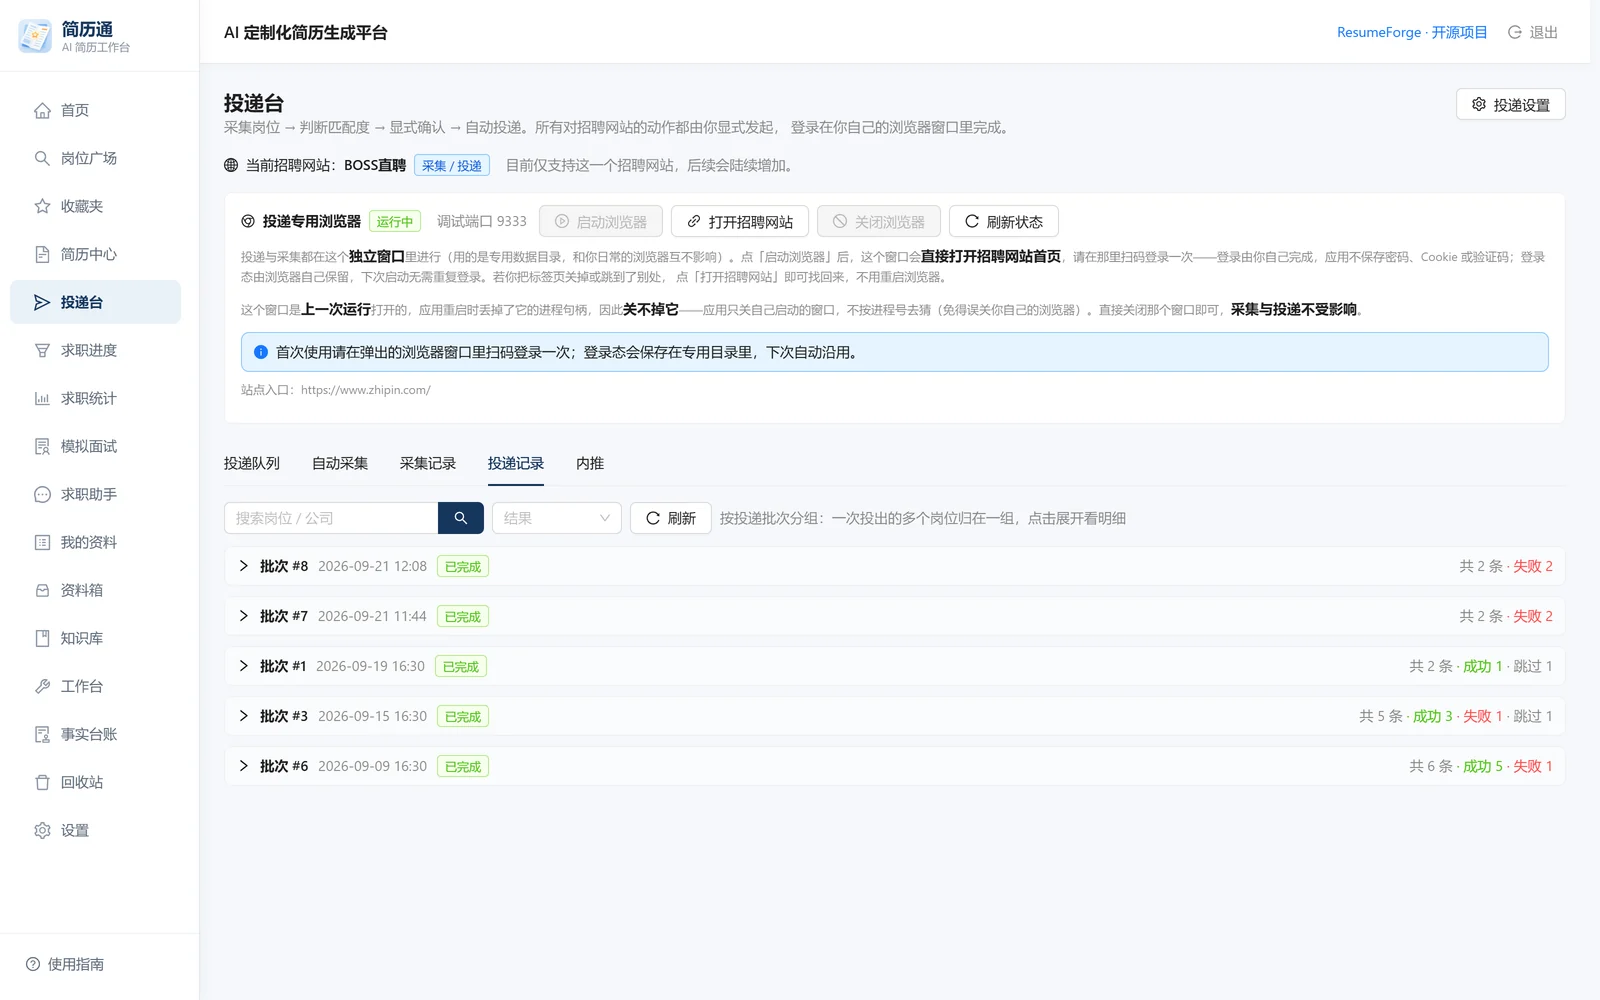Open ResumeForge · 开源项目 link

coord(1412,32)
